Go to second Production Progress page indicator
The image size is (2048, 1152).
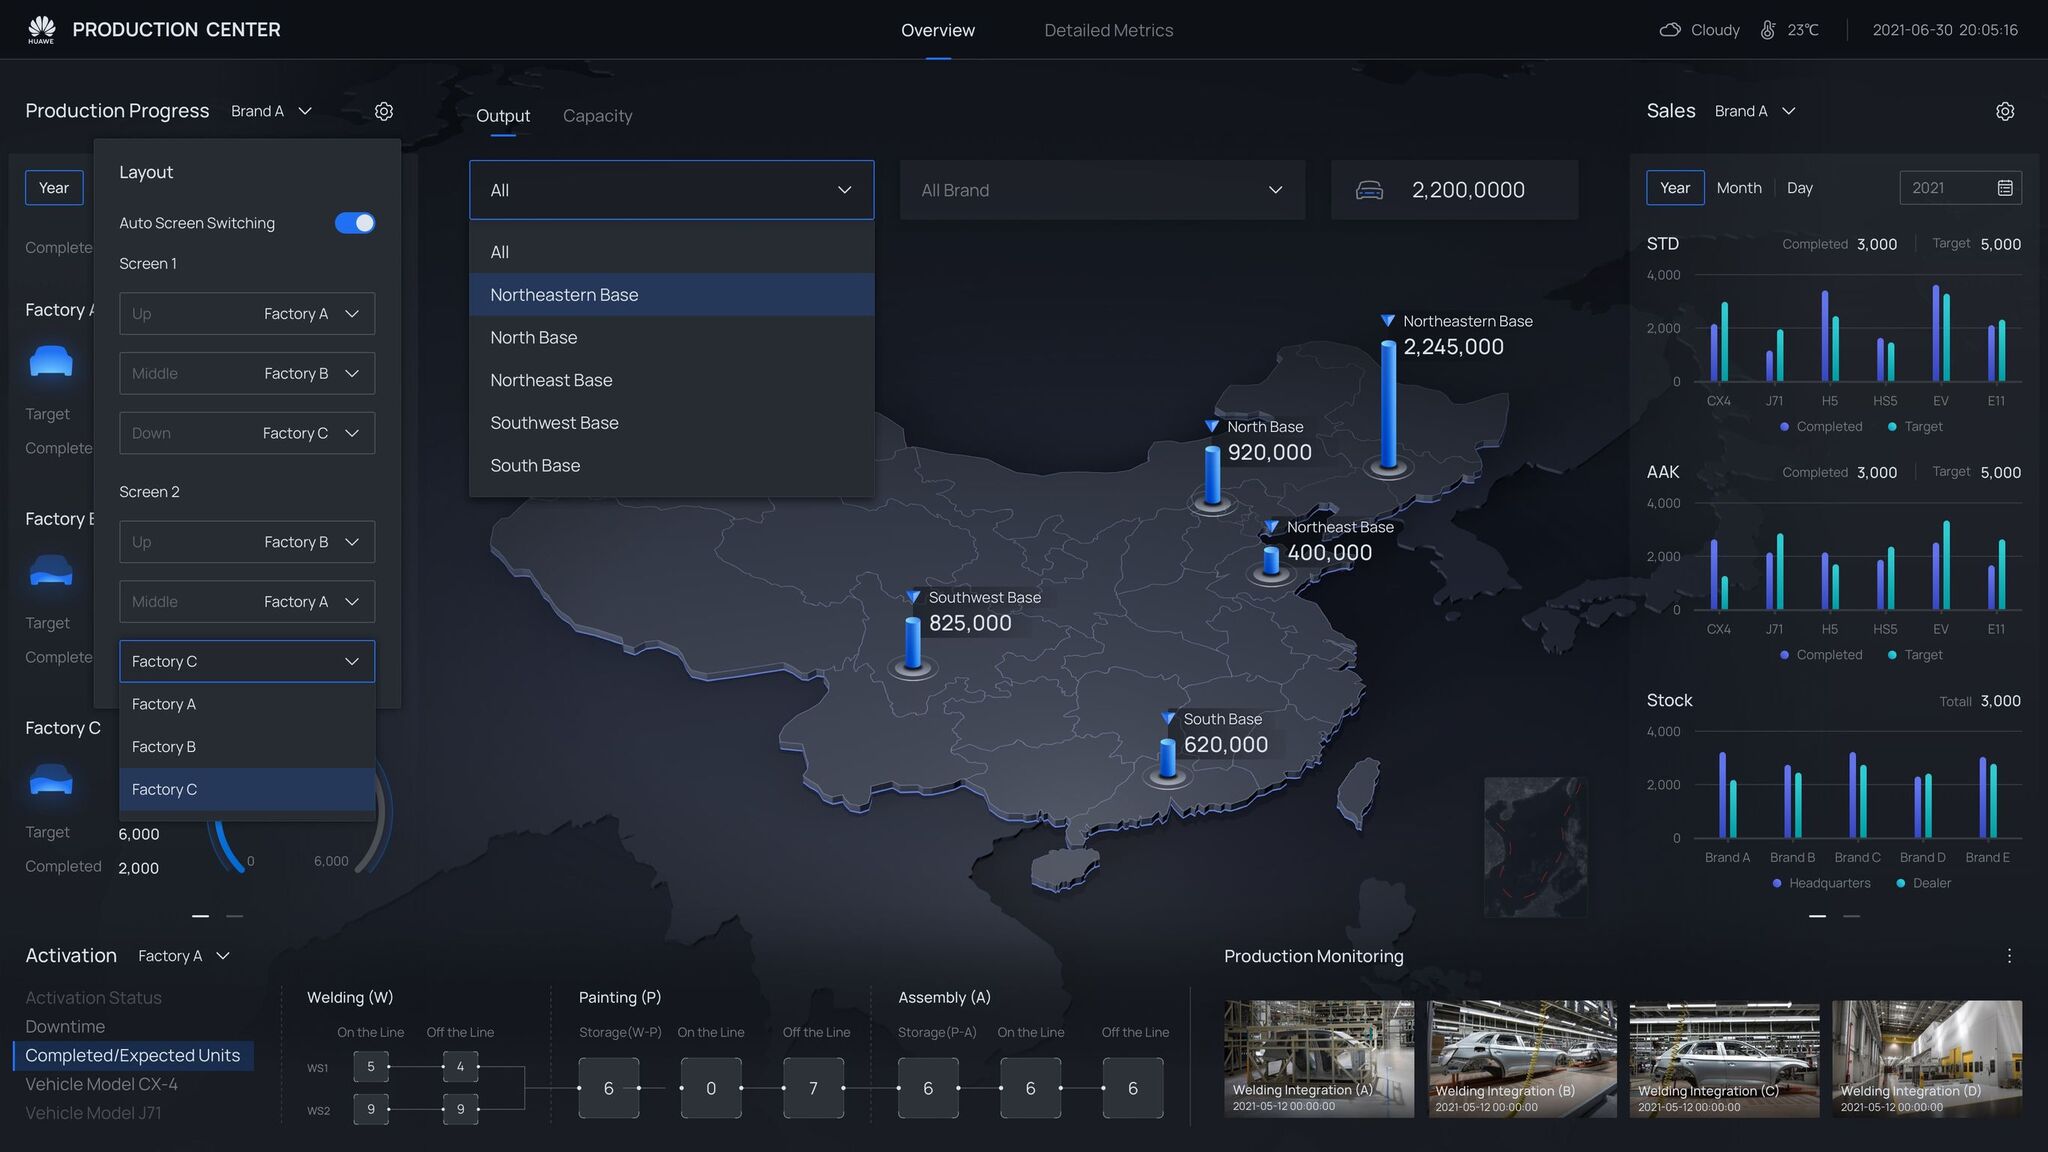click(235, 916)
